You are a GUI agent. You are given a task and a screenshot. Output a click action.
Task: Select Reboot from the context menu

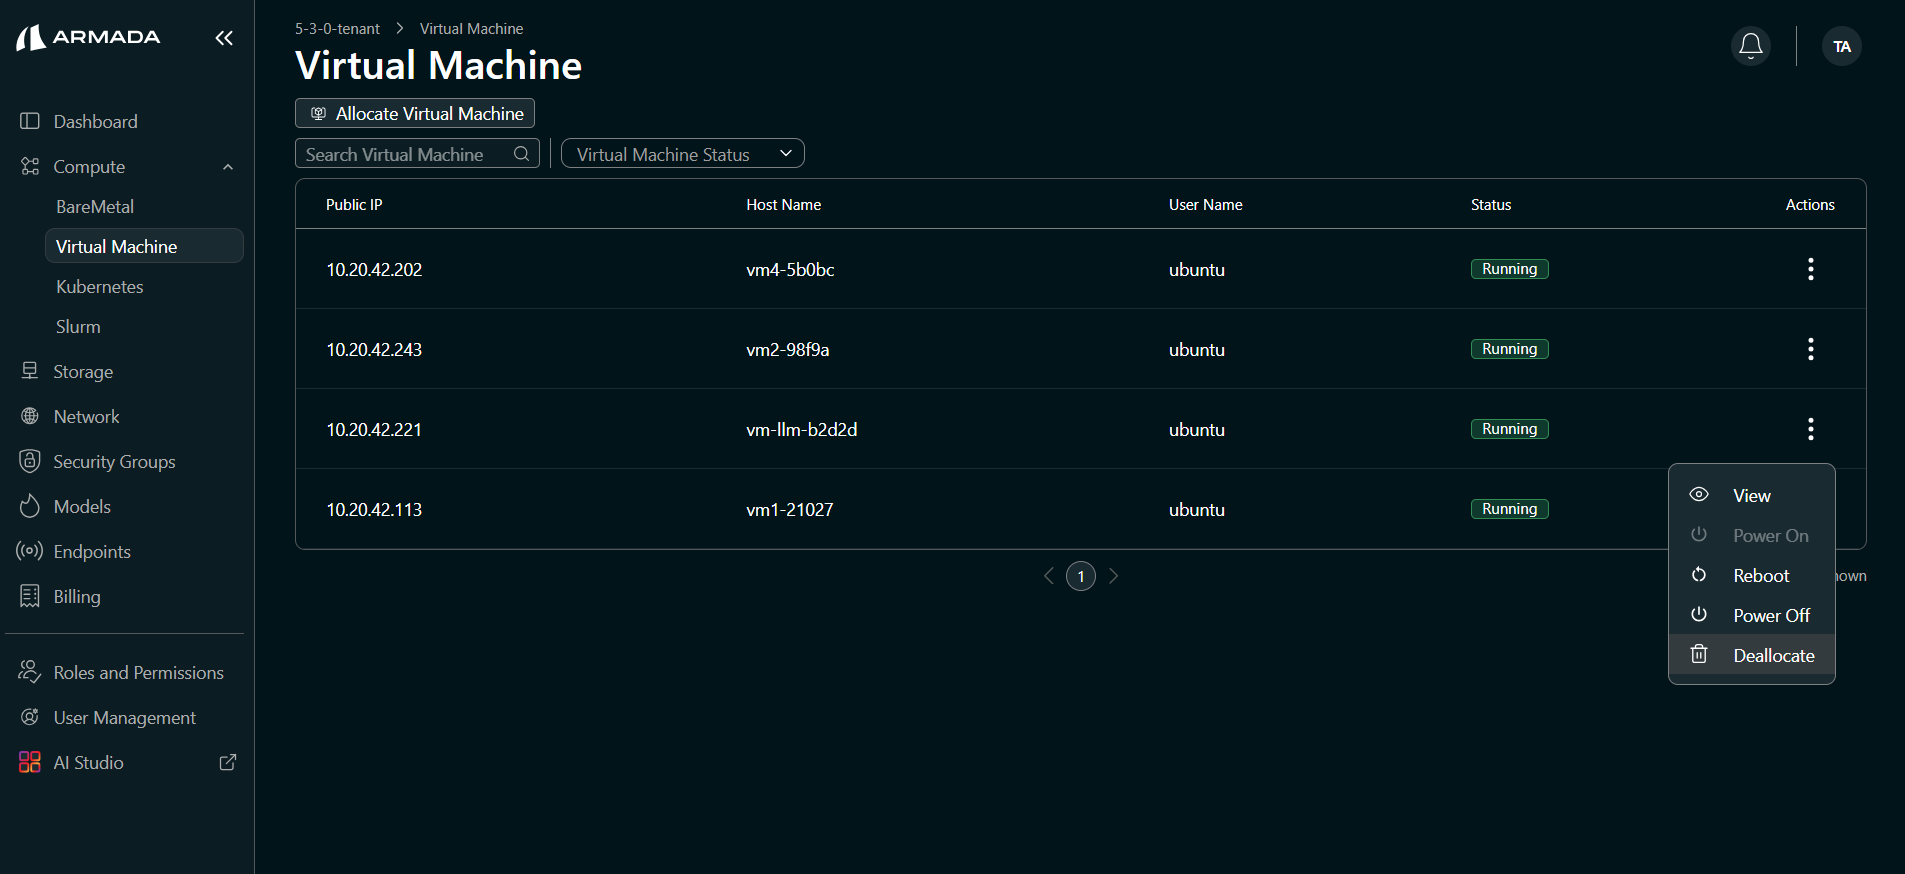pyautogui.click(x=1752, y=576)
